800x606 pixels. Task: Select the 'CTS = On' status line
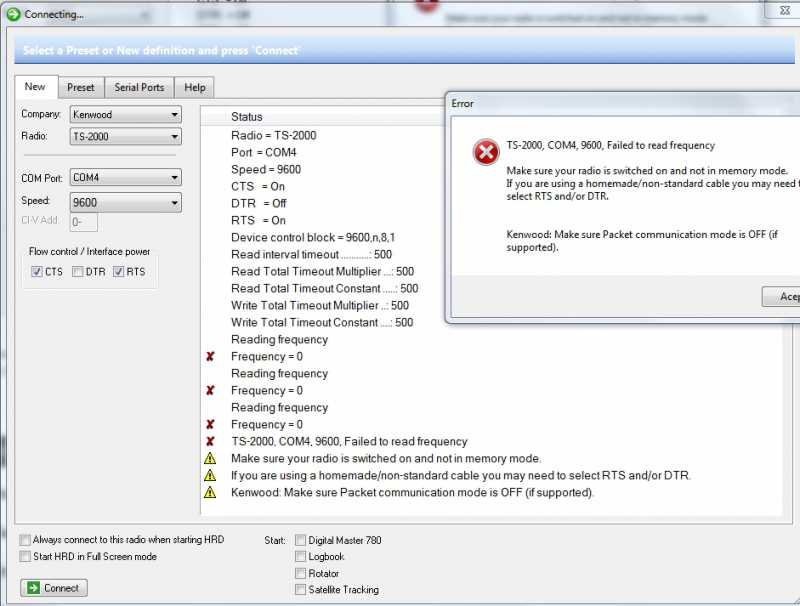(x=258, y=187)
